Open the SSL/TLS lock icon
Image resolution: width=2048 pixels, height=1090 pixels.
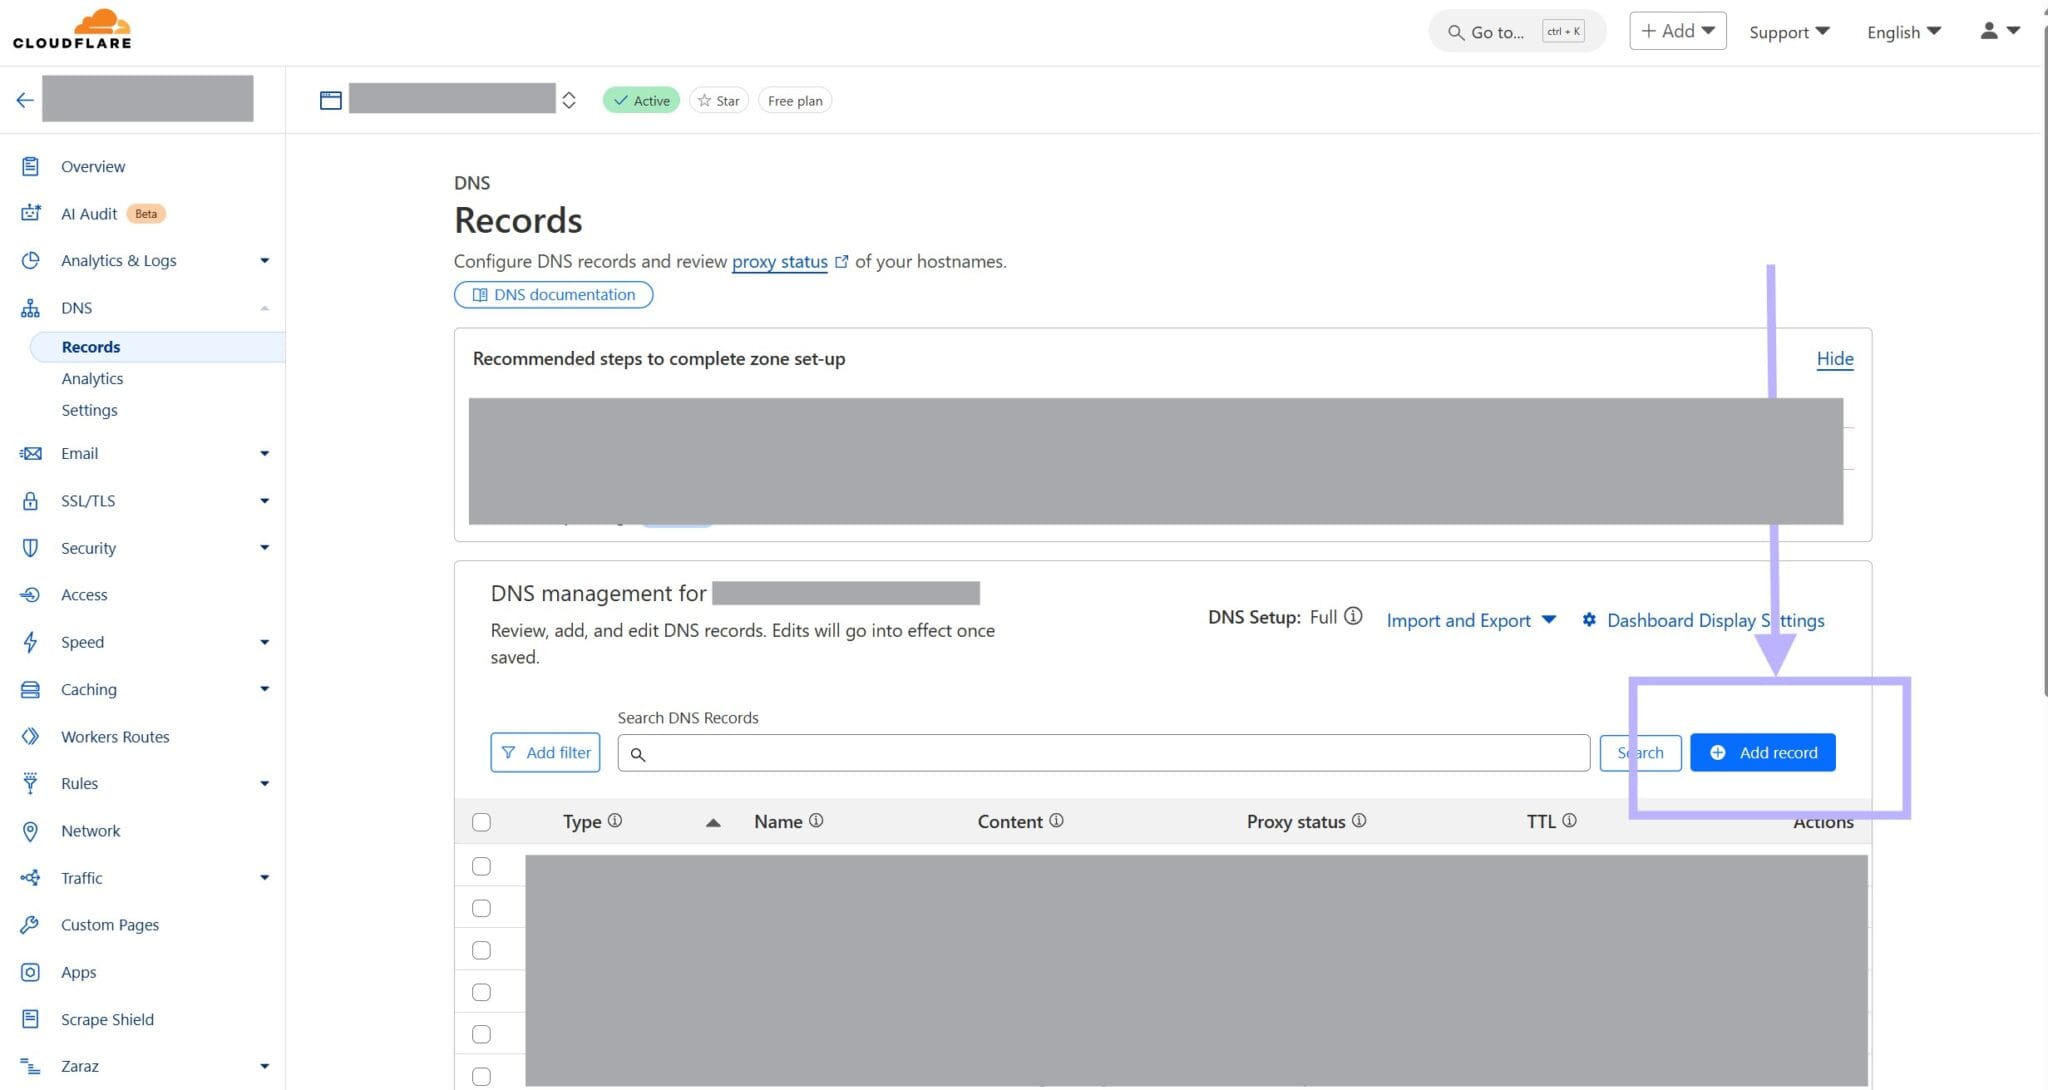30,500
